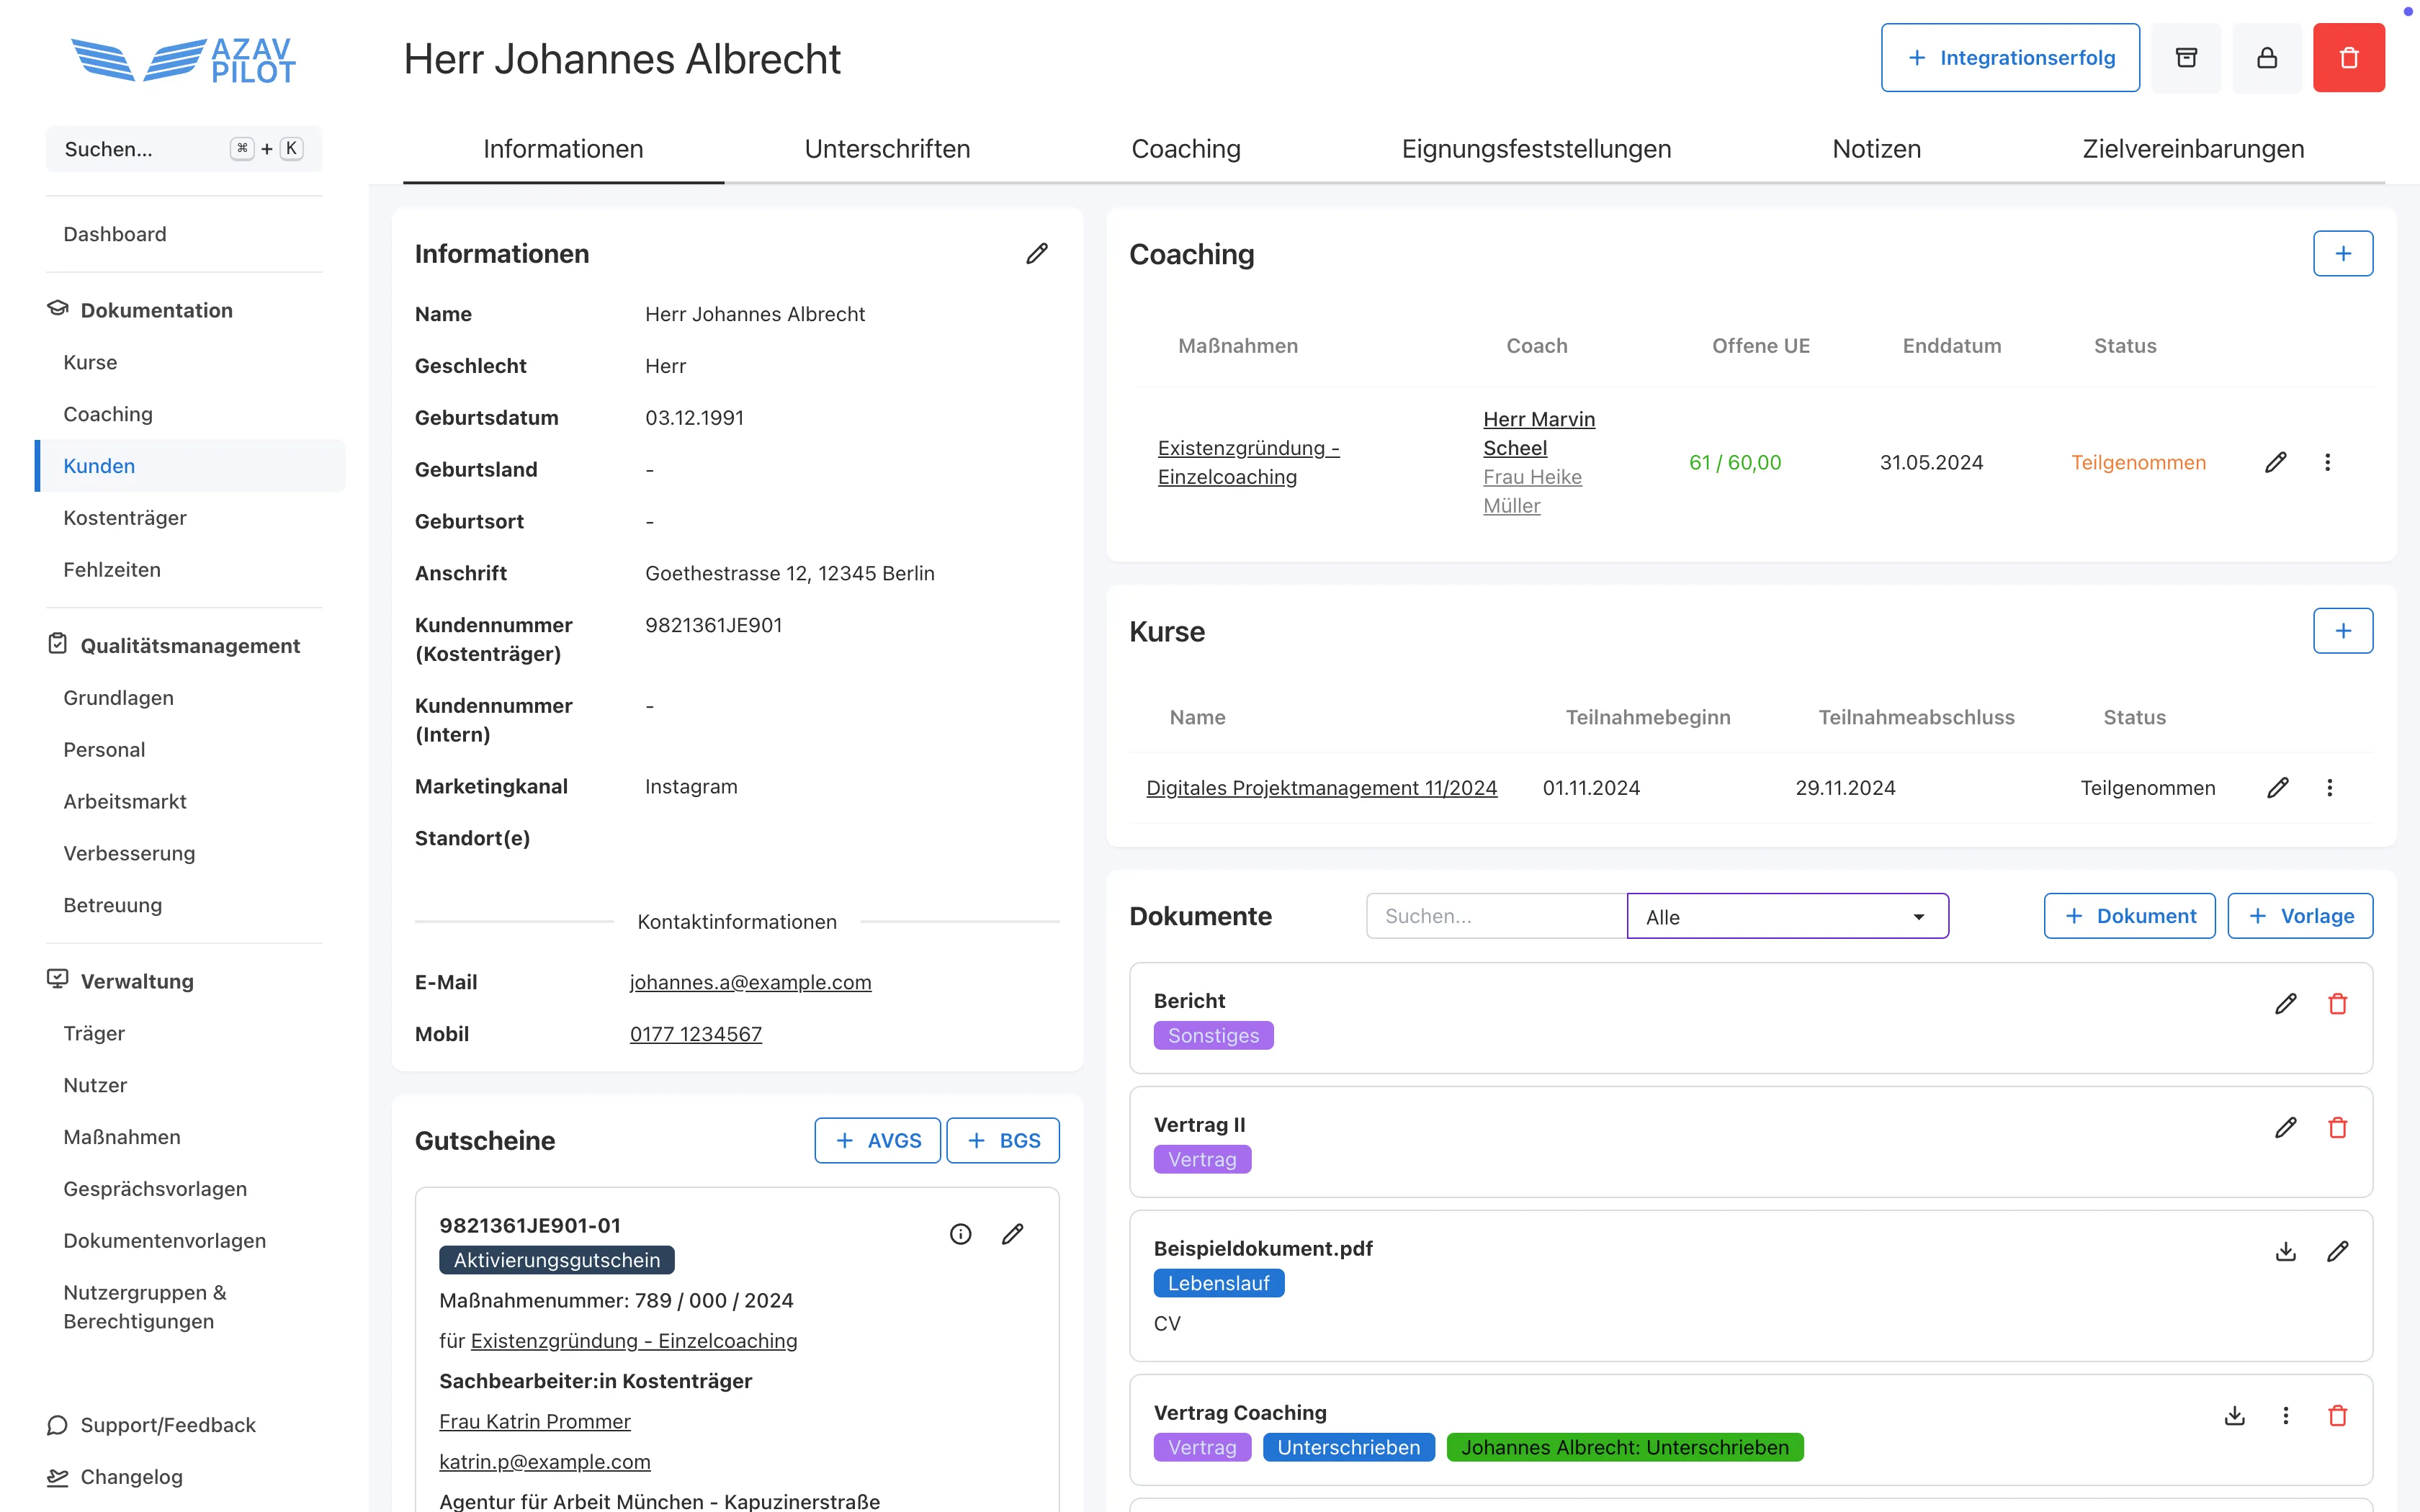Delete the Bericht document

click(2337, 1004)
